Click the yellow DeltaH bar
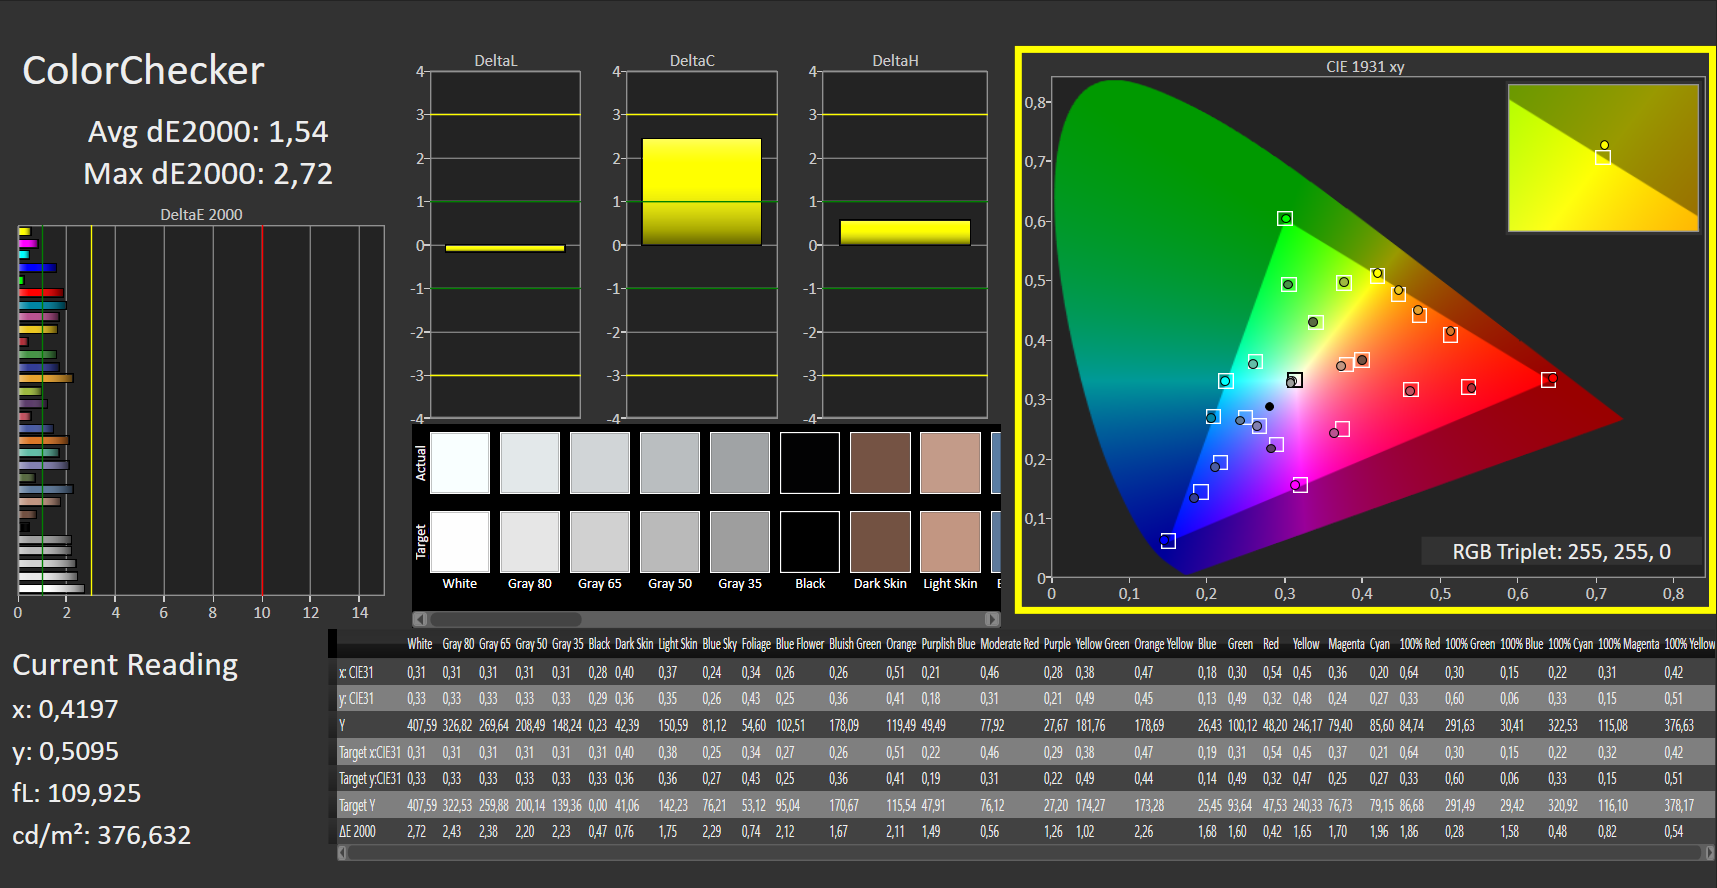 (x=905, y=233)
